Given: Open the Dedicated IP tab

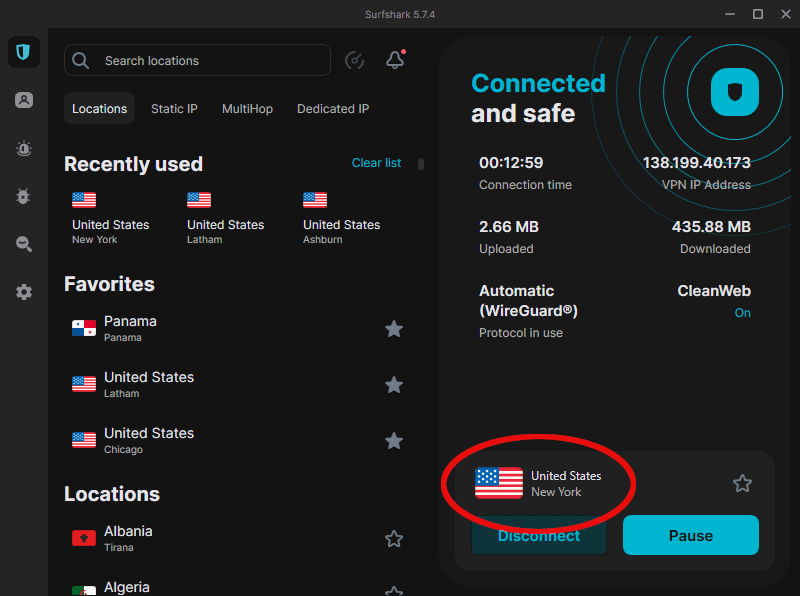Looking at the screenshot, I should coord(333,109).
